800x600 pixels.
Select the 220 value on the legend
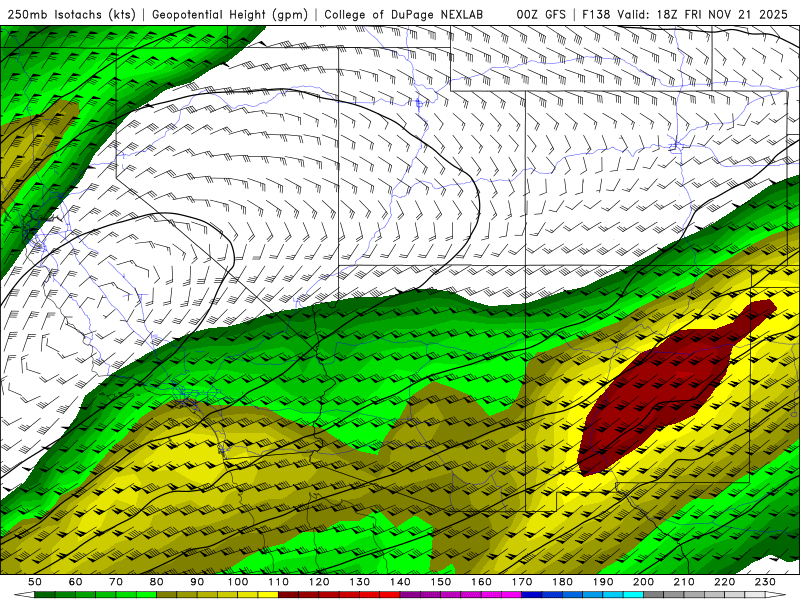coord(724,582)
